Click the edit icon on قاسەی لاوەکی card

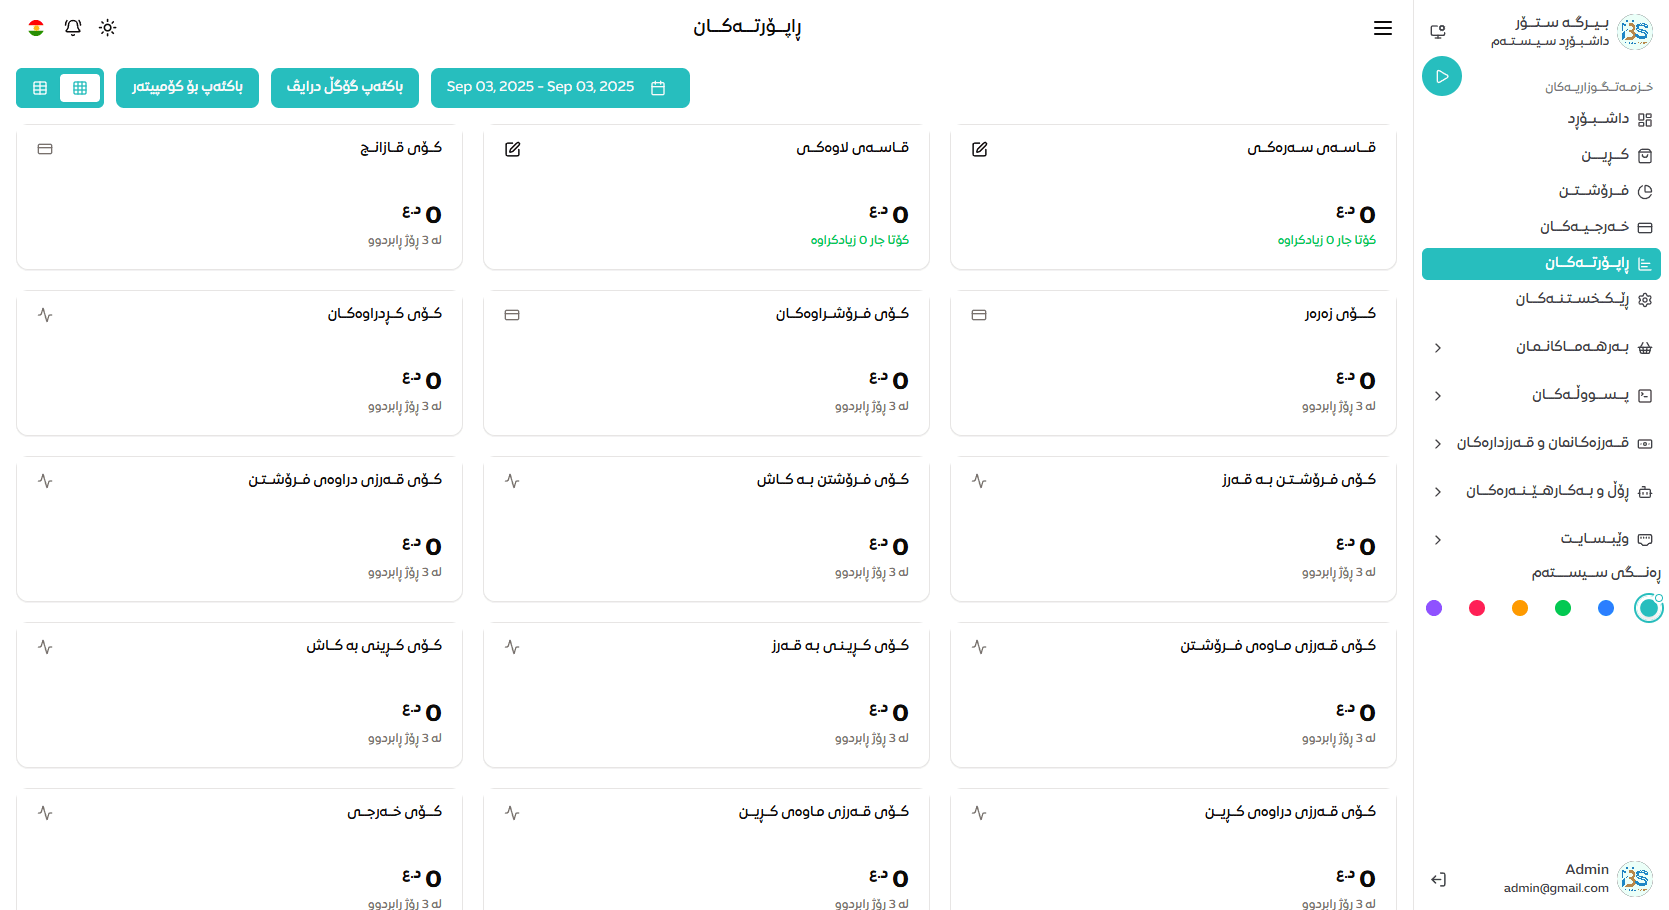click(512, 149)
